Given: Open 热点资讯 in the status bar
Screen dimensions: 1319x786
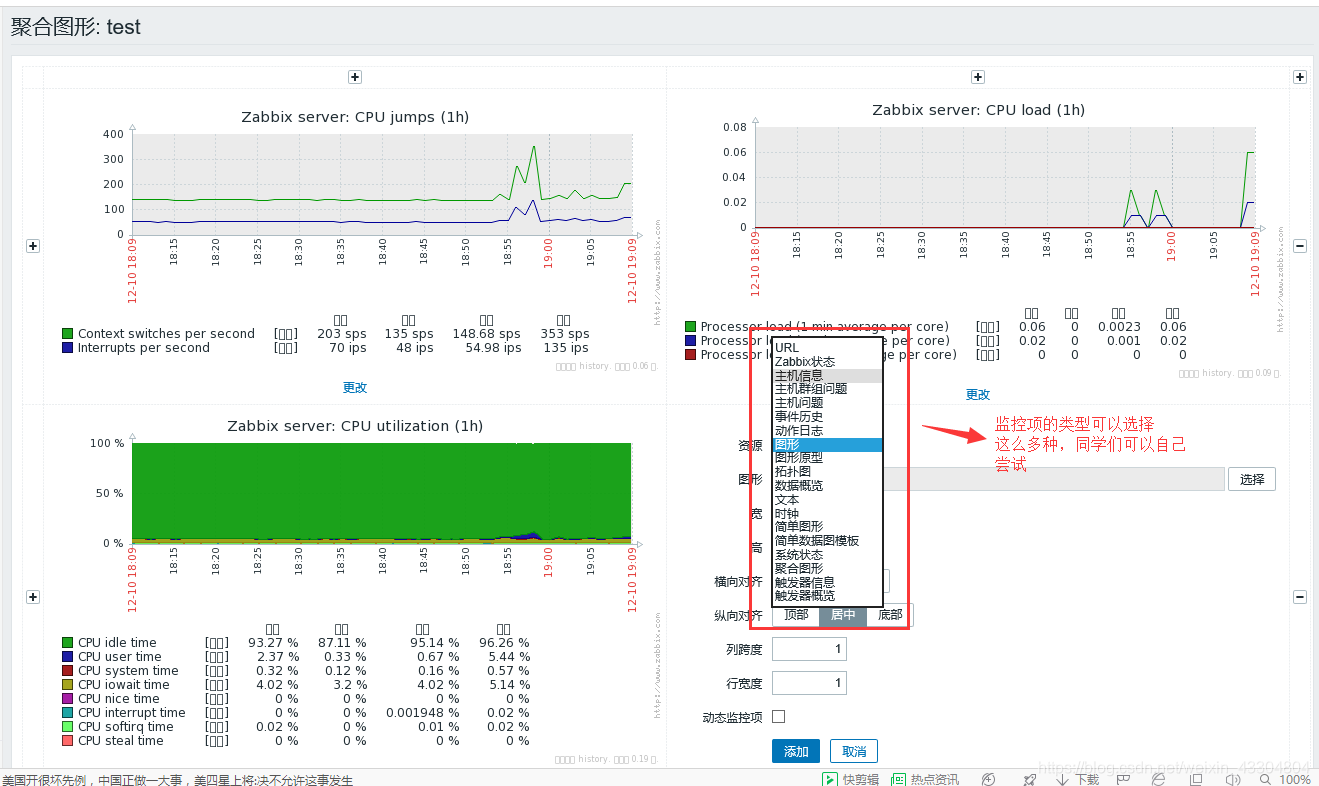Looking at the screenshot, I should click(925, 779).
